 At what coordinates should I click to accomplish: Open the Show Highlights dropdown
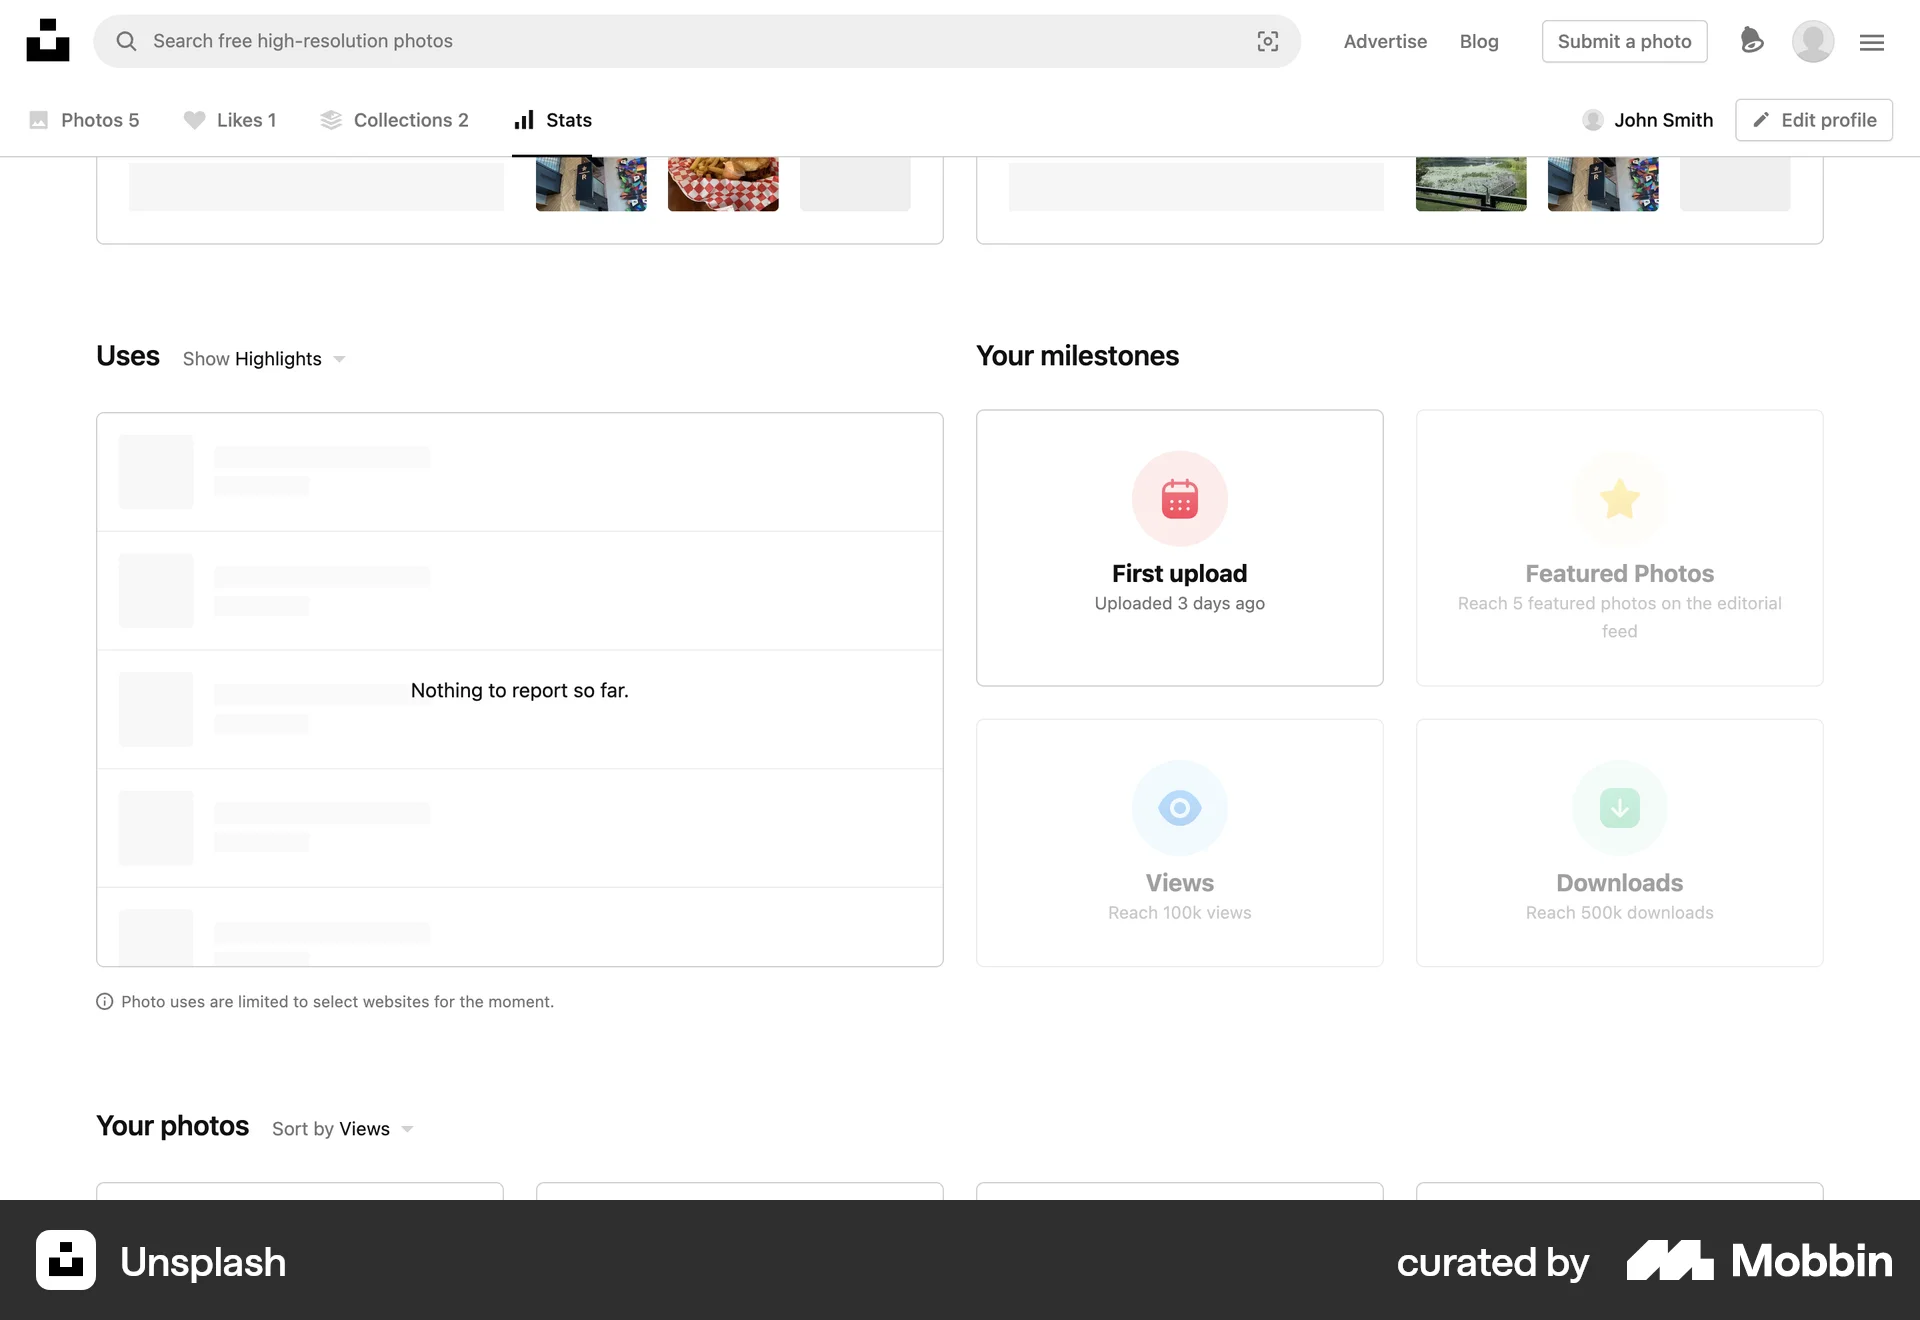point(263,358)
